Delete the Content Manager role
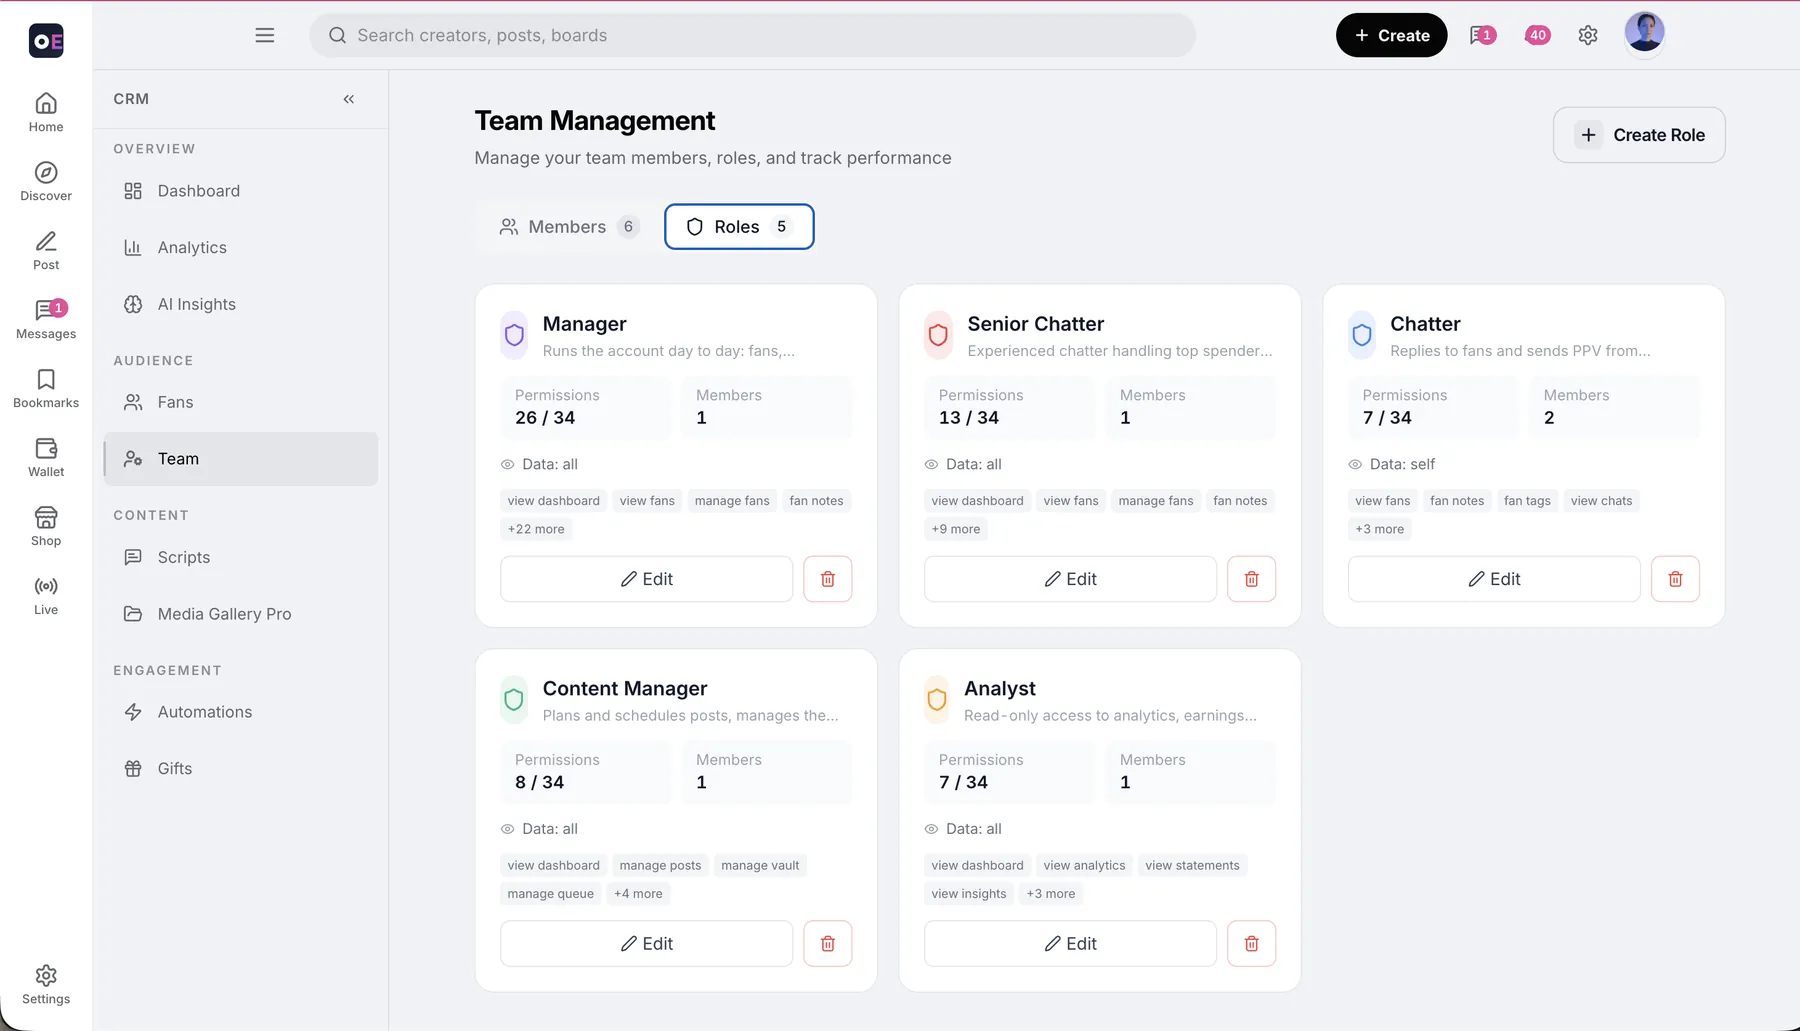Viewport: 1800px width, 1031px height. click(x=828, y=944)
